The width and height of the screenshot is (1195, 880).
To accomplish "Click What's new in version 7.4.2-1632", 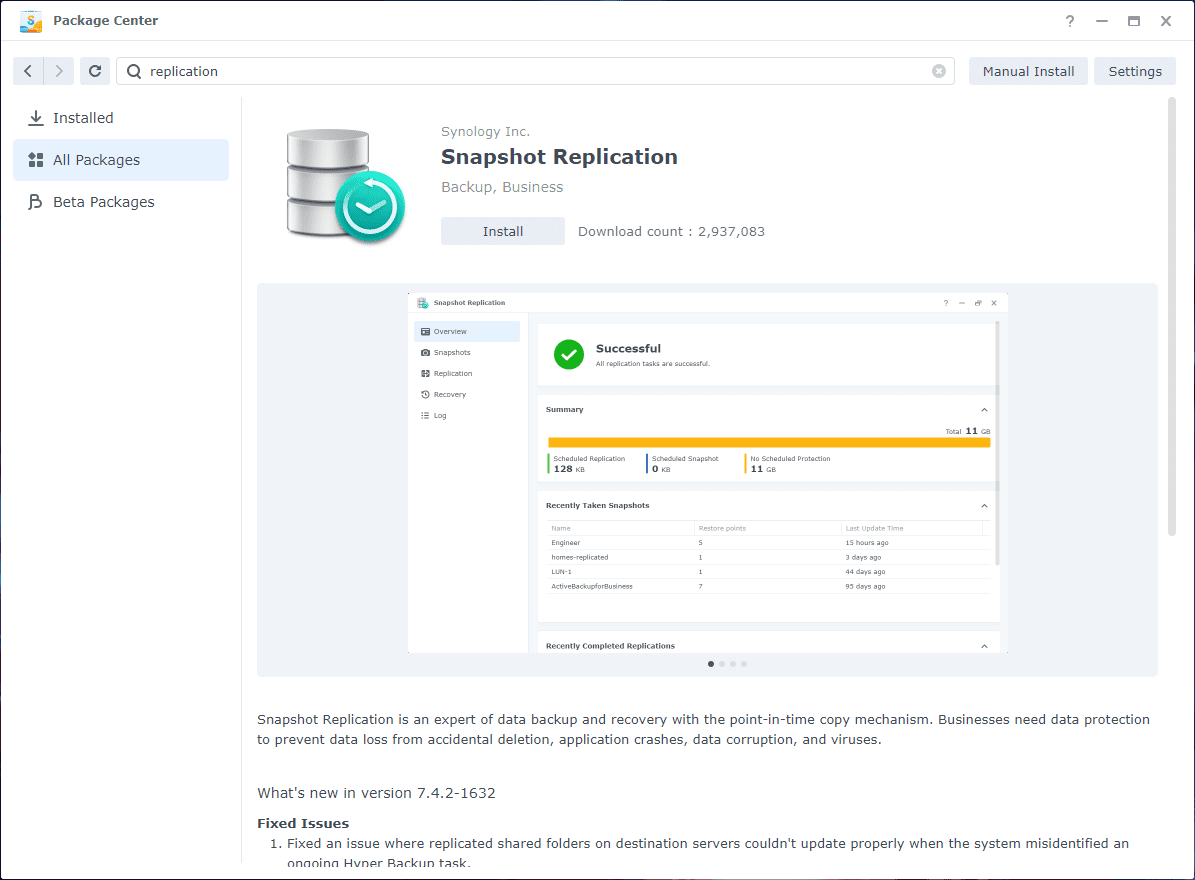I will point(376,793).
